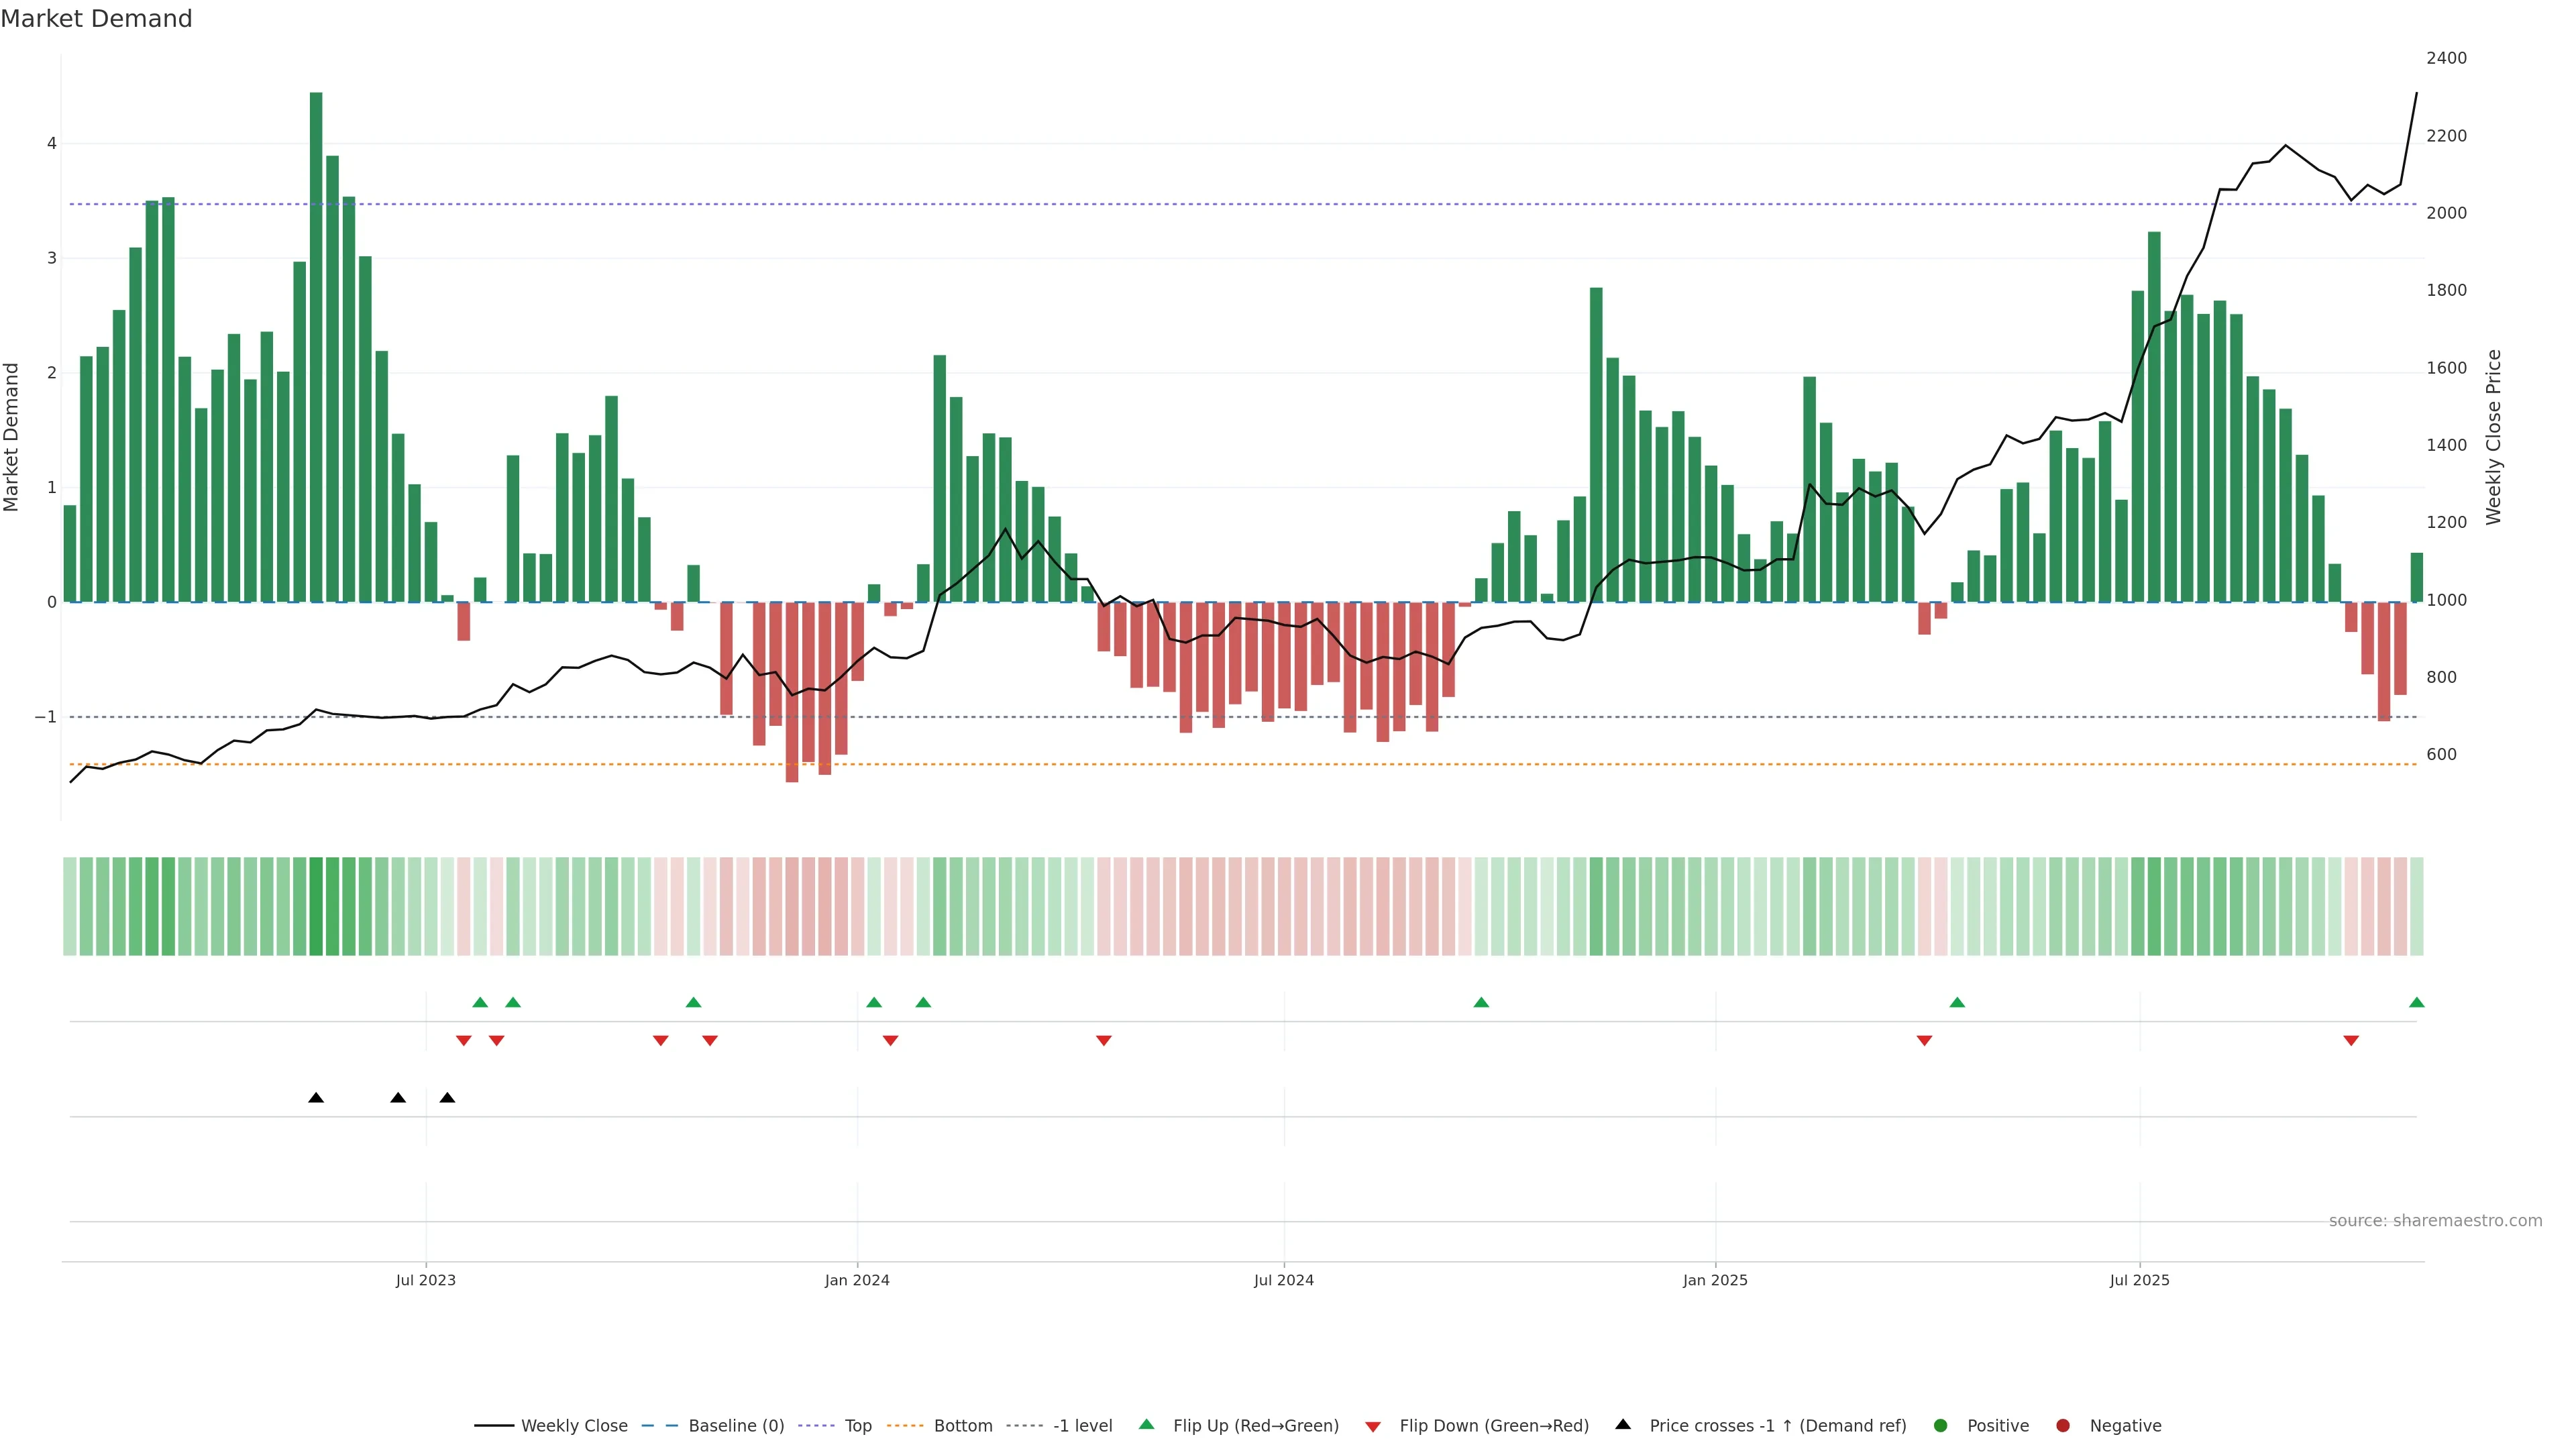This screenshot has height=1449, width=2576.
Task: Click the Positive green circle legend icon
Action: click(1941, 1426)
